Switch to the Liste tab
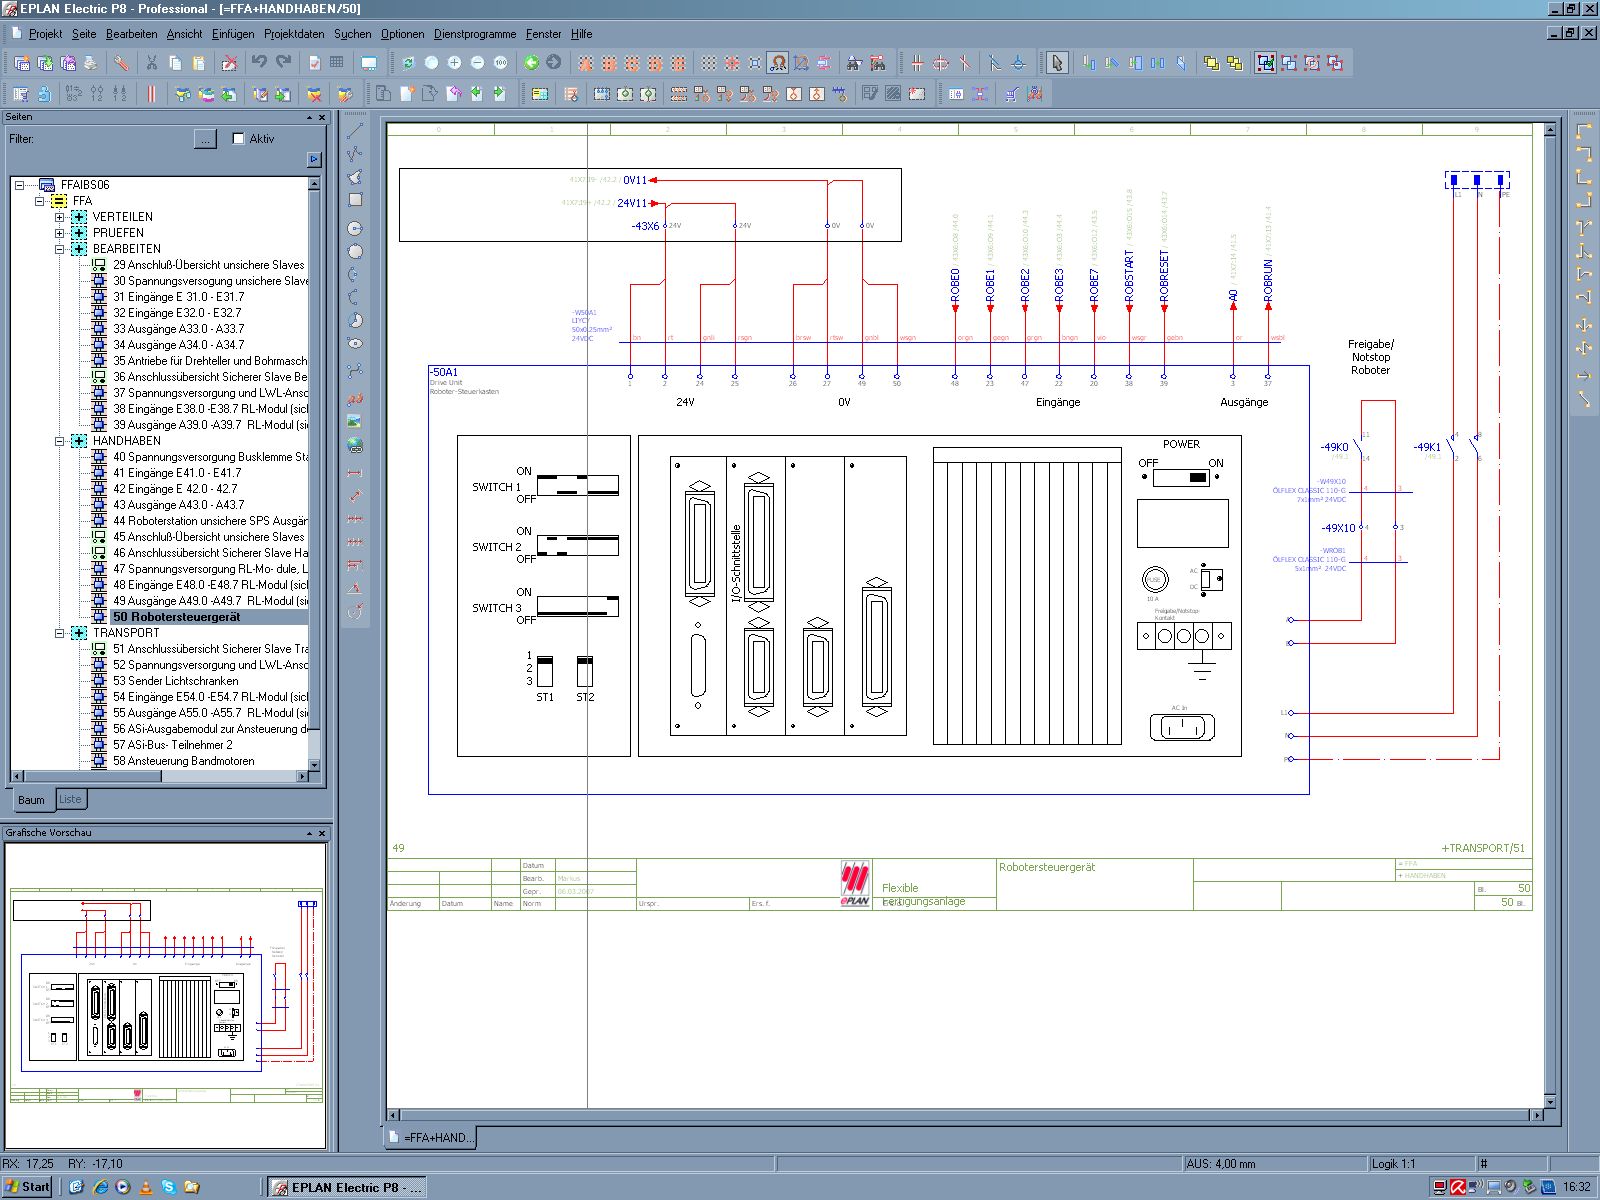Image resolution: width=1600 pixels, height=1200 pixels. click(x=70, y=799)
